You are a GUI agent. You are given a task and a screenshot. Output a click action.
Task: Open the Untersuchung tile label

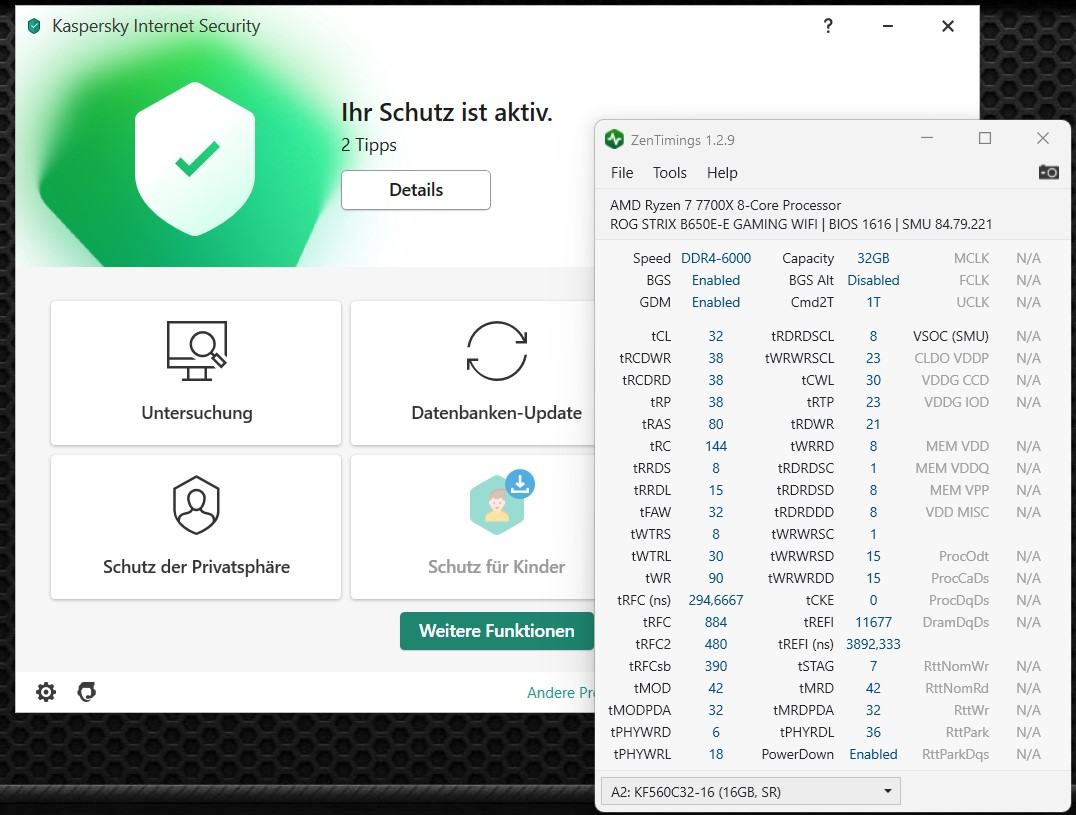(197, 413)
